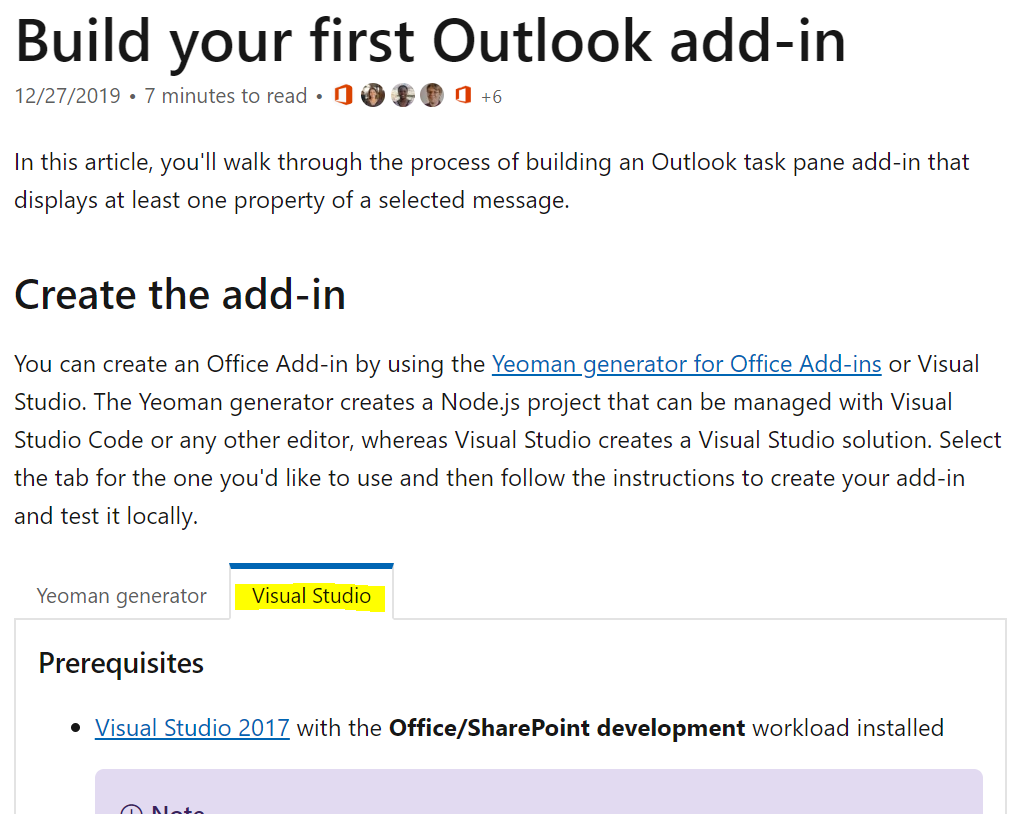Click the Create the add-in heading
The image size is (1022, 814).
pyautogui.click(x=180, y=294)
